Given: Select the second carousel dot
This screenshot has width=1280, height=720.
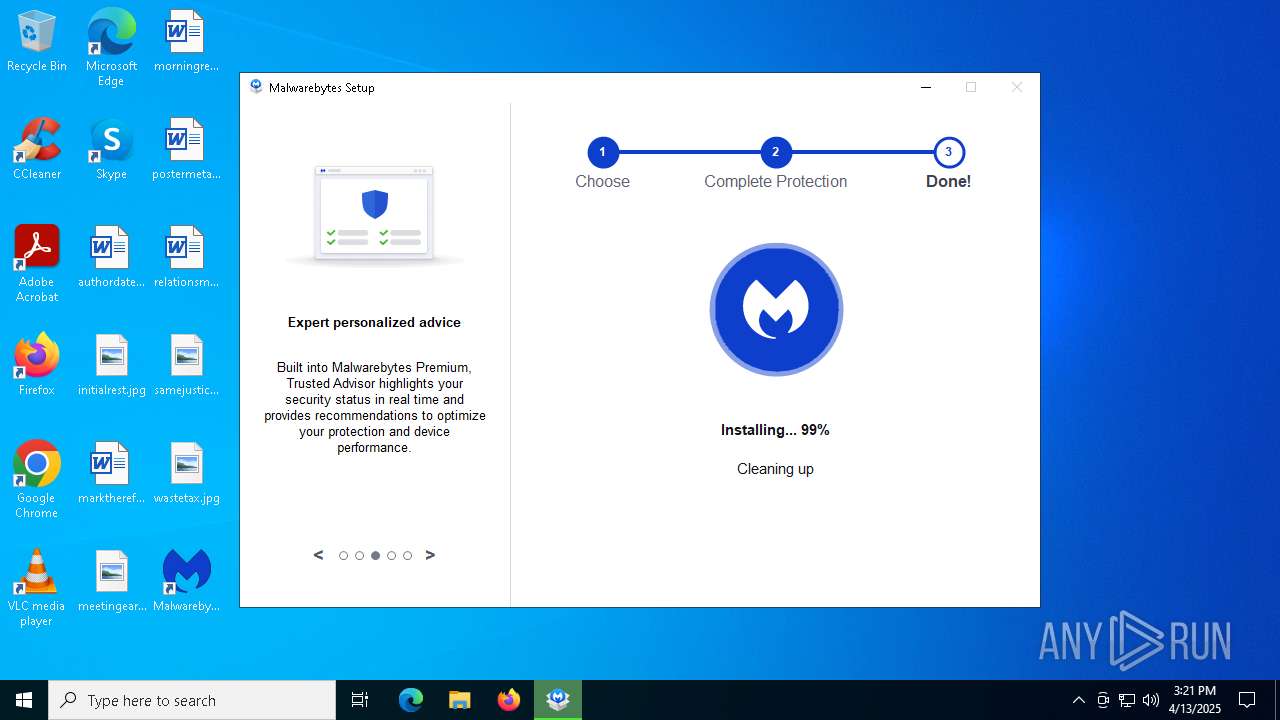Looking at the screenshot, I should [359, 556].
